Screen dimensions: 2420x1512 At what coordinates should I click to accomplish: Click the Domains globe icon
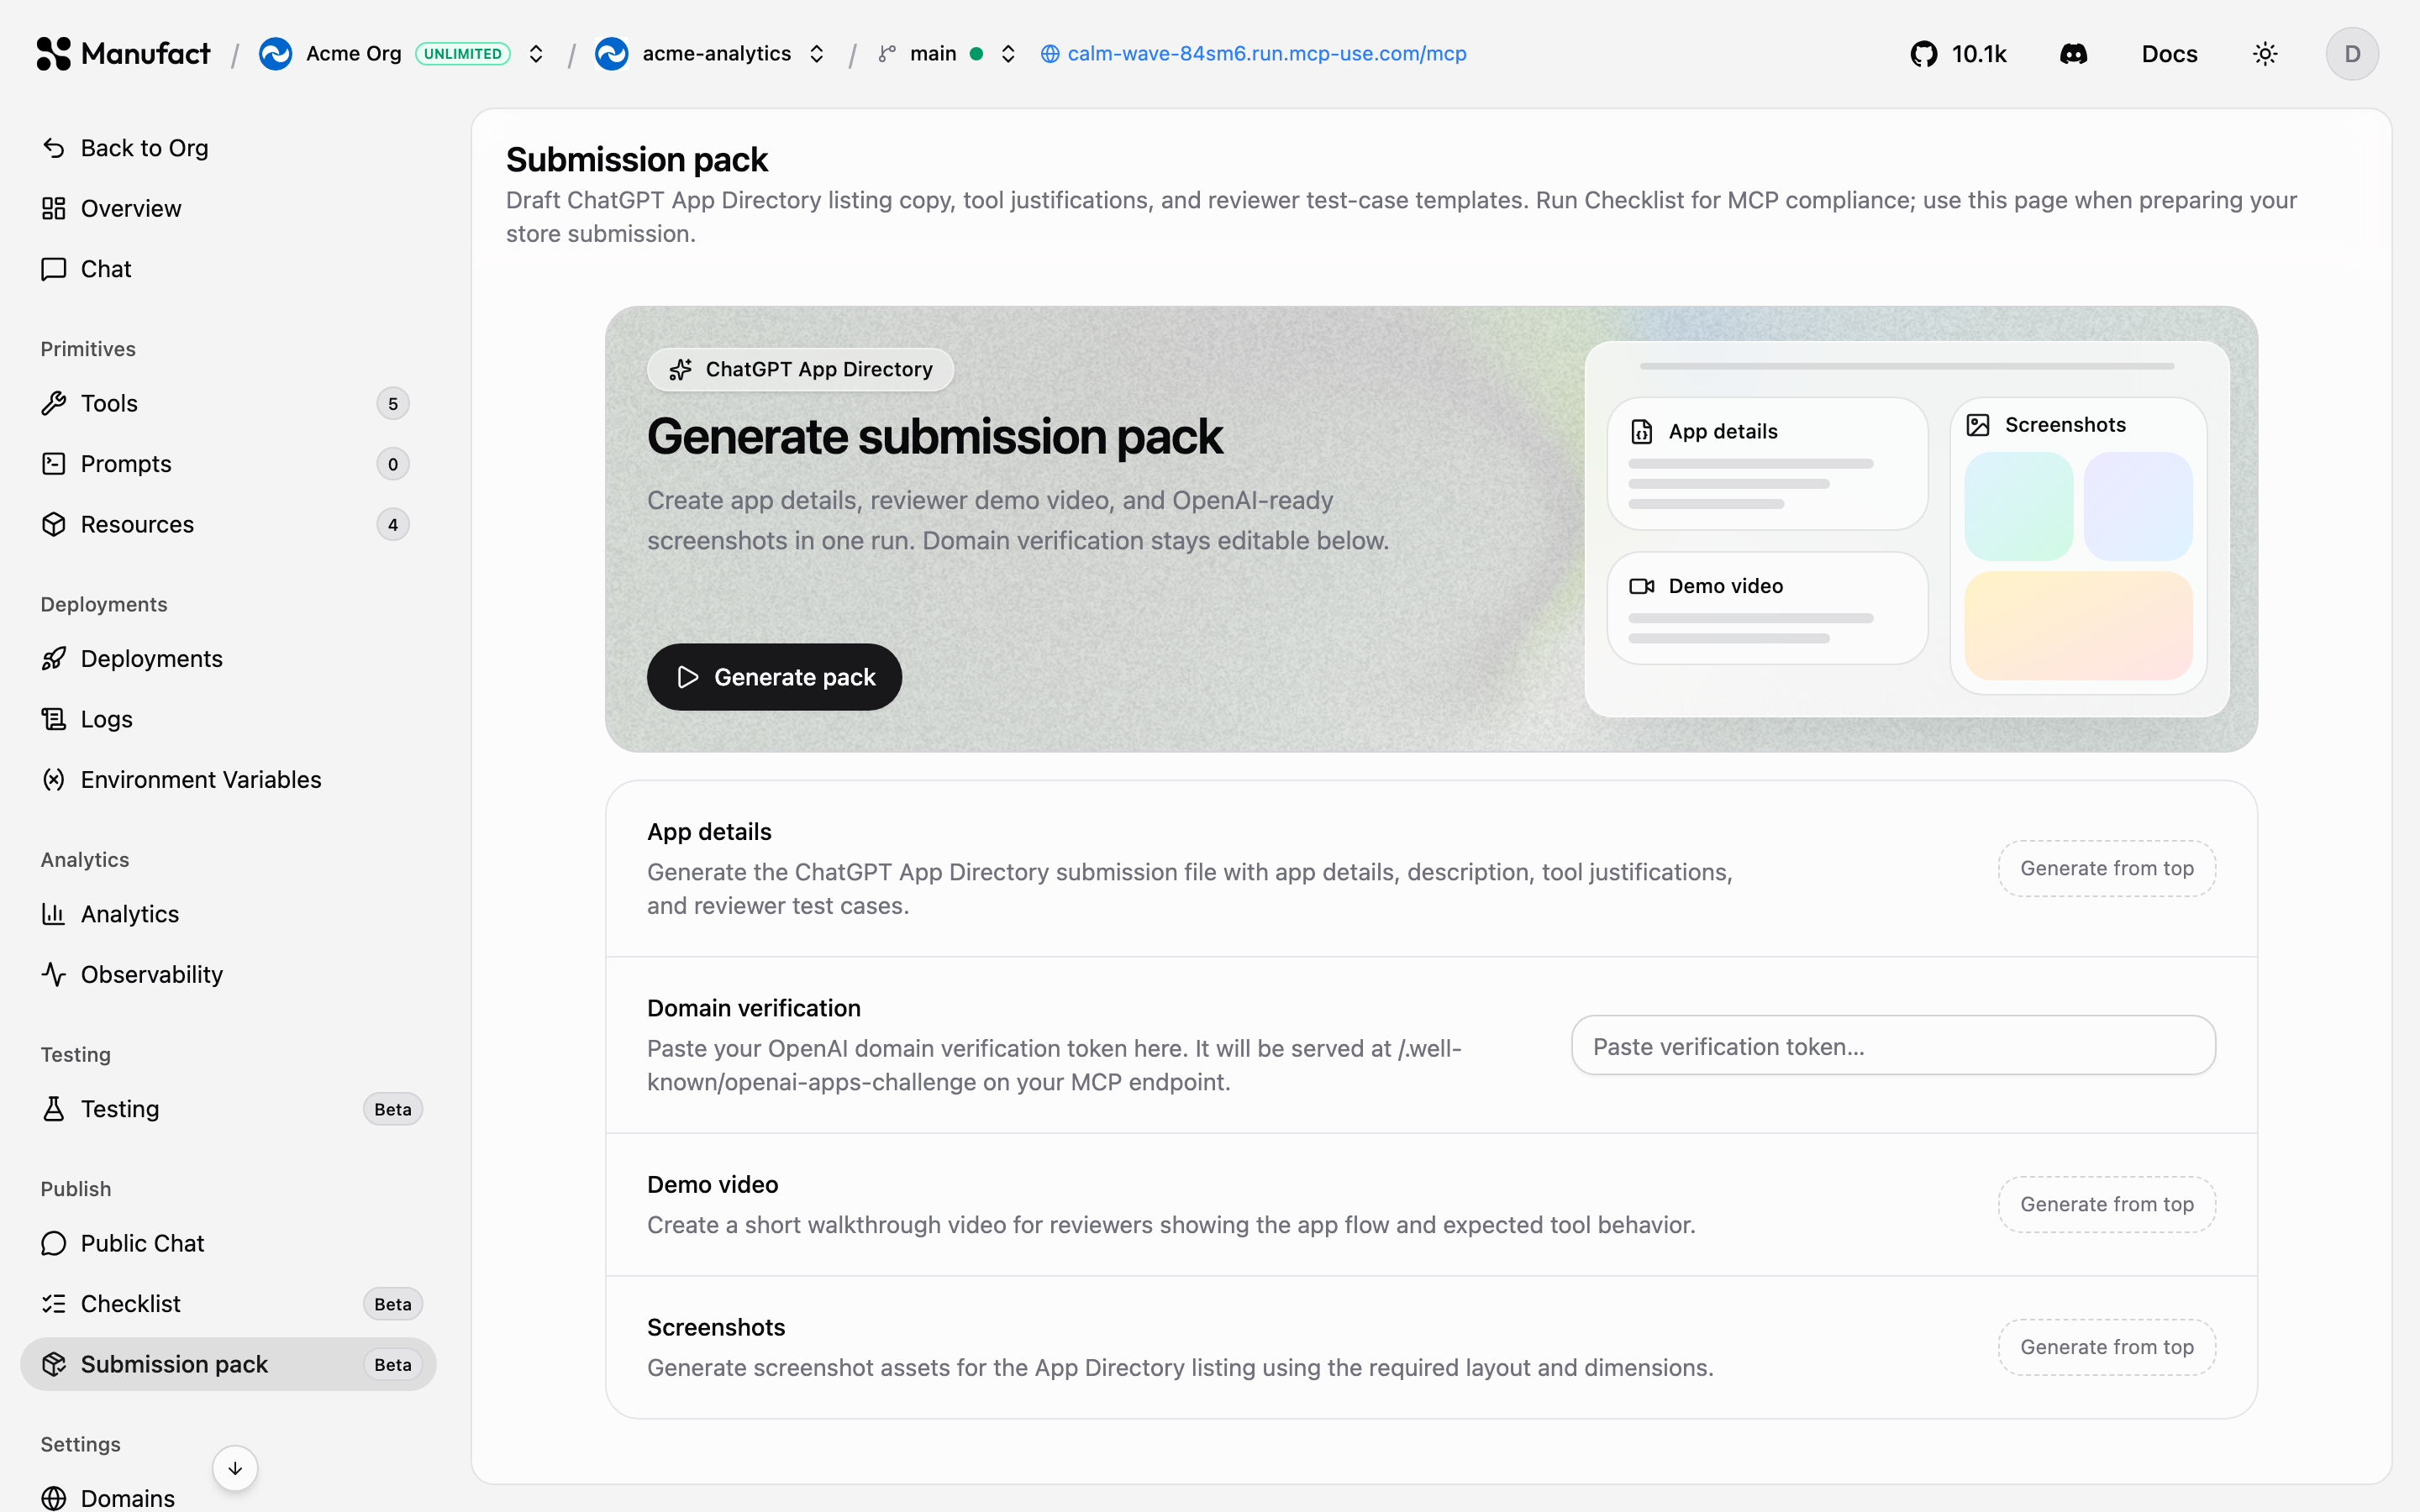pyautogui.click(x=54, y=1498)
